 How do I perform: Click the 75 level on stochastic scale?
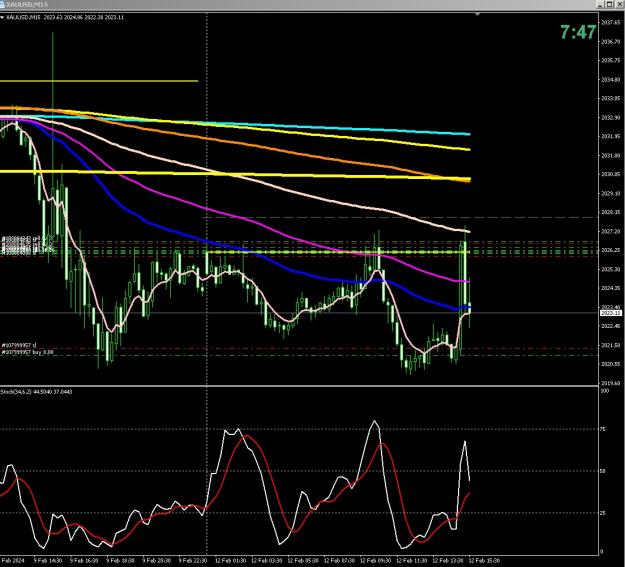[x=603, y=429]
